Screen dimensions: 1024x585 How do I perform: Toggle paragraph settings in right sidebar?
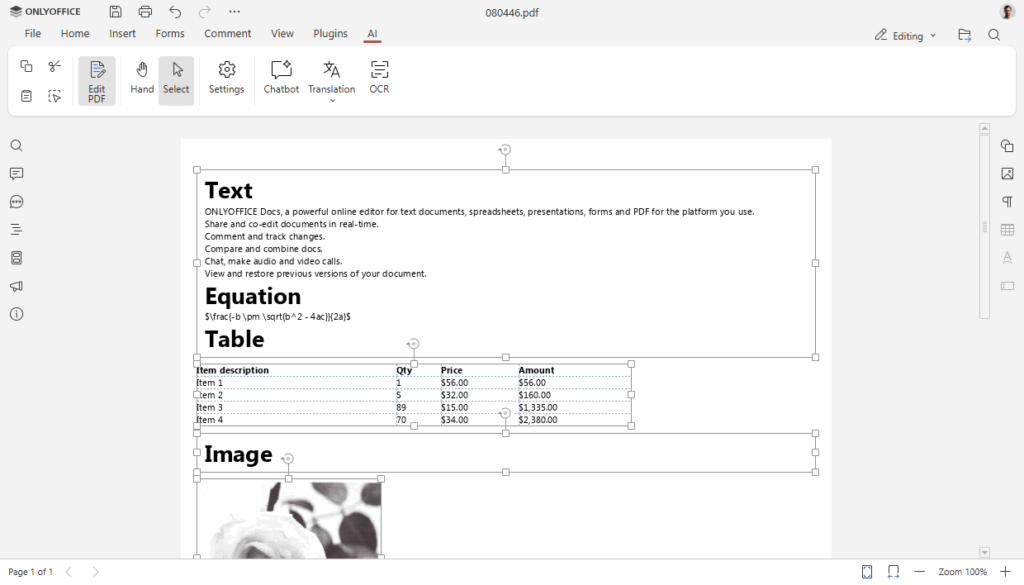[1006, 201]
